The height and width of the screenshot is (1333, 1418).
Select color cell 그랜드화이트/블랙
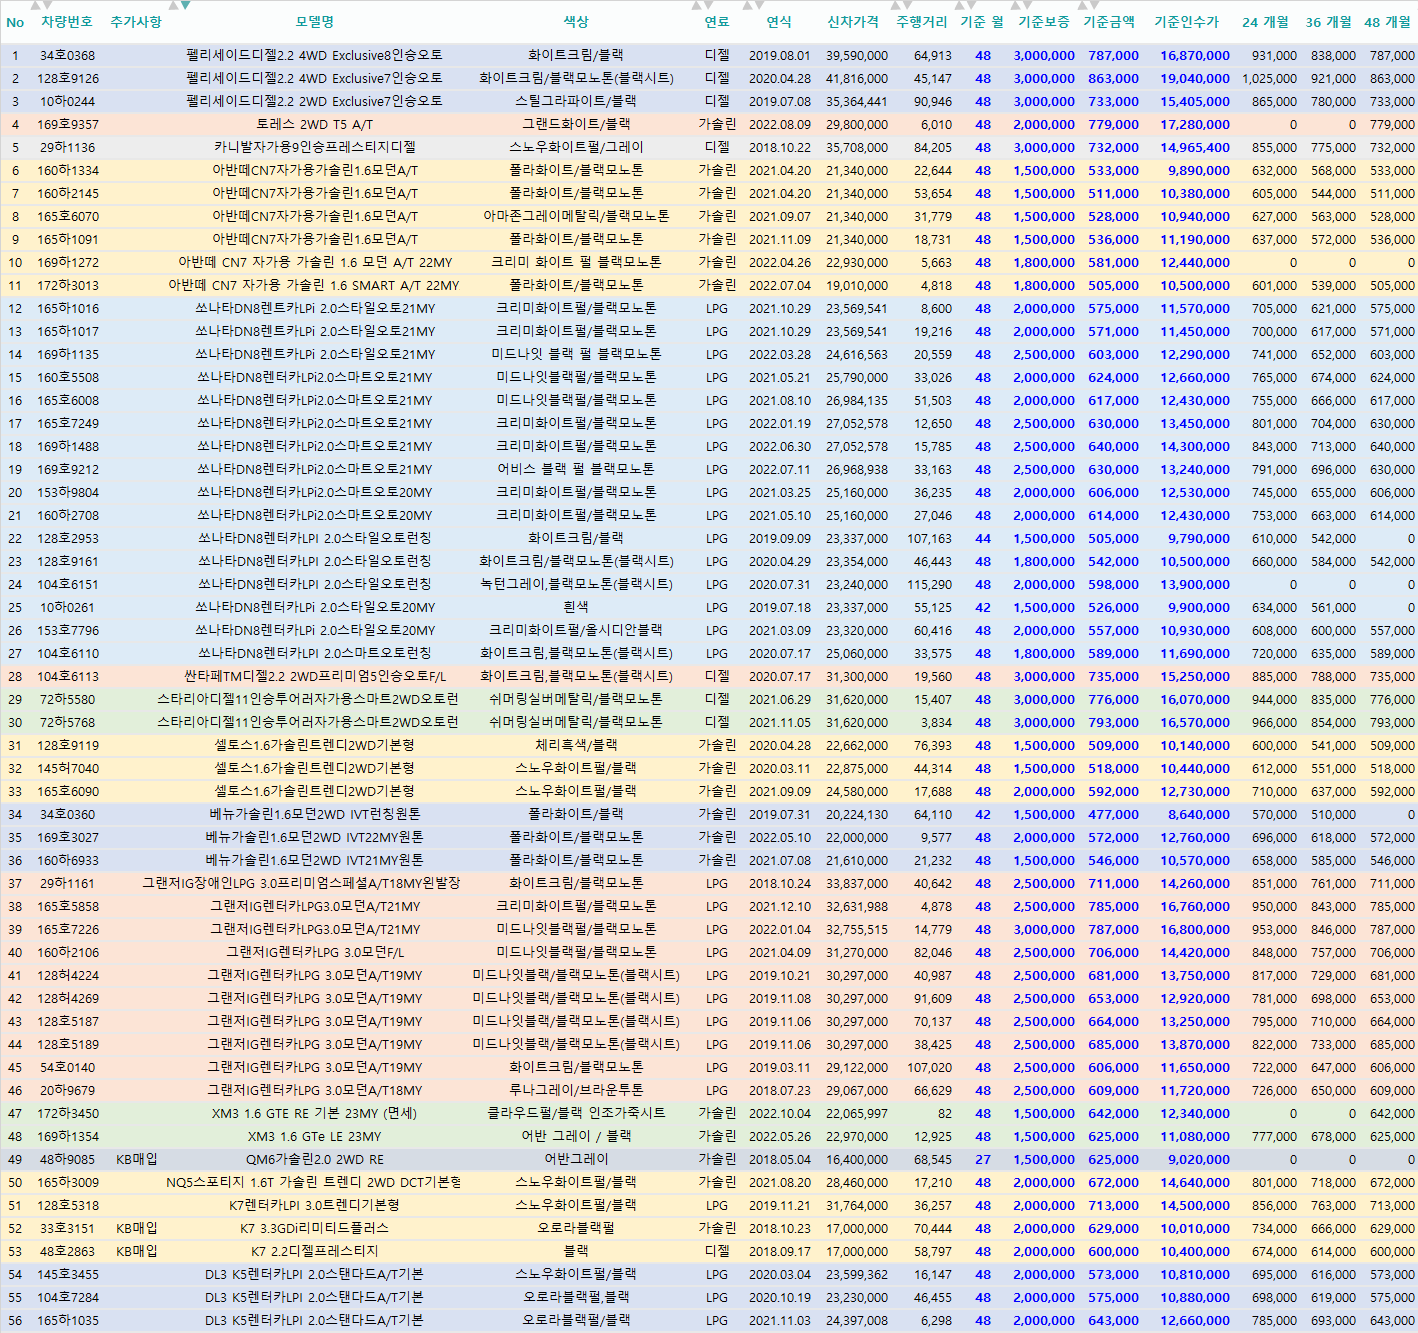(x=576, y=125)
